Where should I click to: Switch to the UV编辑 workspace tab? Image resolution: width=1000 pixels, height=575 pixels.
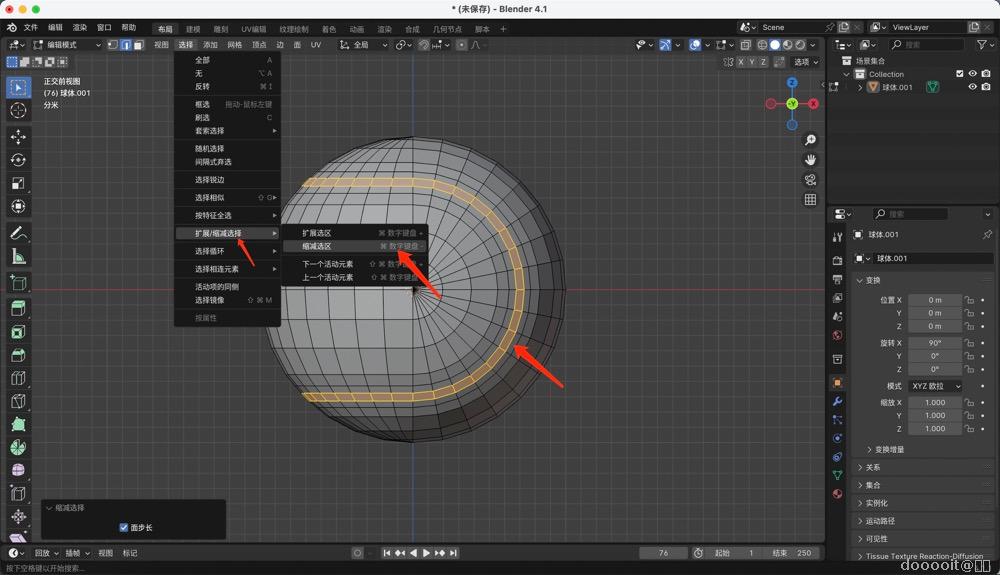[253, 29]
